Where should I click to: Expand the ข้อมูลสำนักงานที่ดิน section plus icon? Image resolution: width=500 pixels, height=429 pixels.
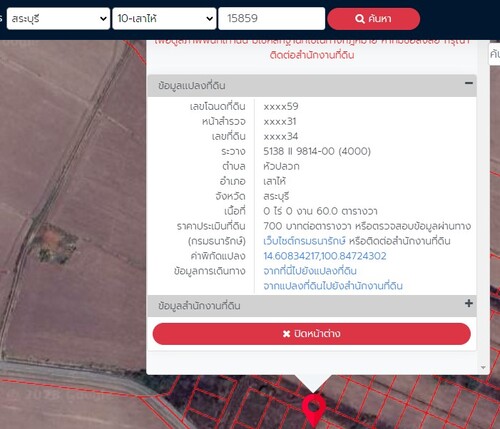coord(469,303)
